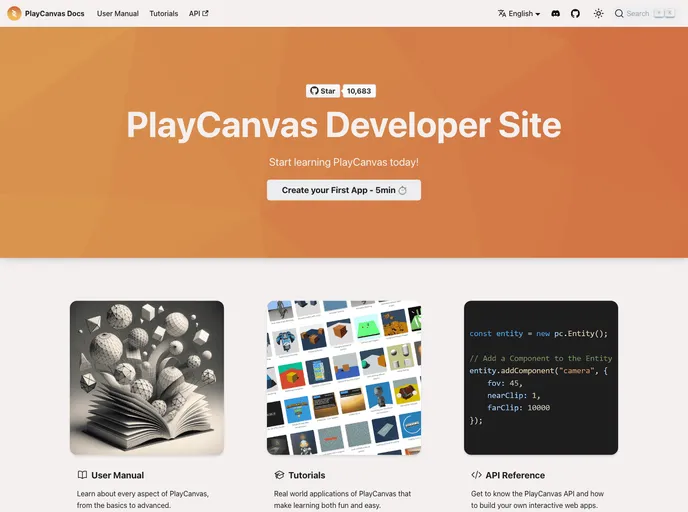This screenshot has height=512, width=688.
Task: Click the User Manual heading link
Action: 118,475
